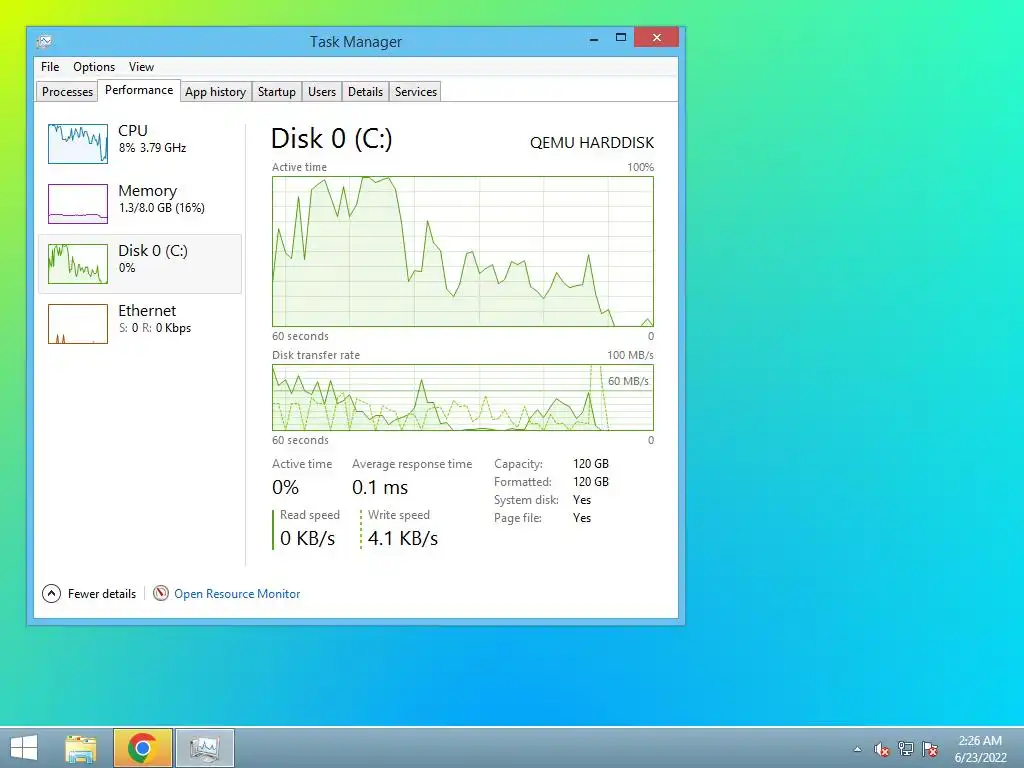Open the Details tab
Screen dimensions: 1024x768
[365, 91]
